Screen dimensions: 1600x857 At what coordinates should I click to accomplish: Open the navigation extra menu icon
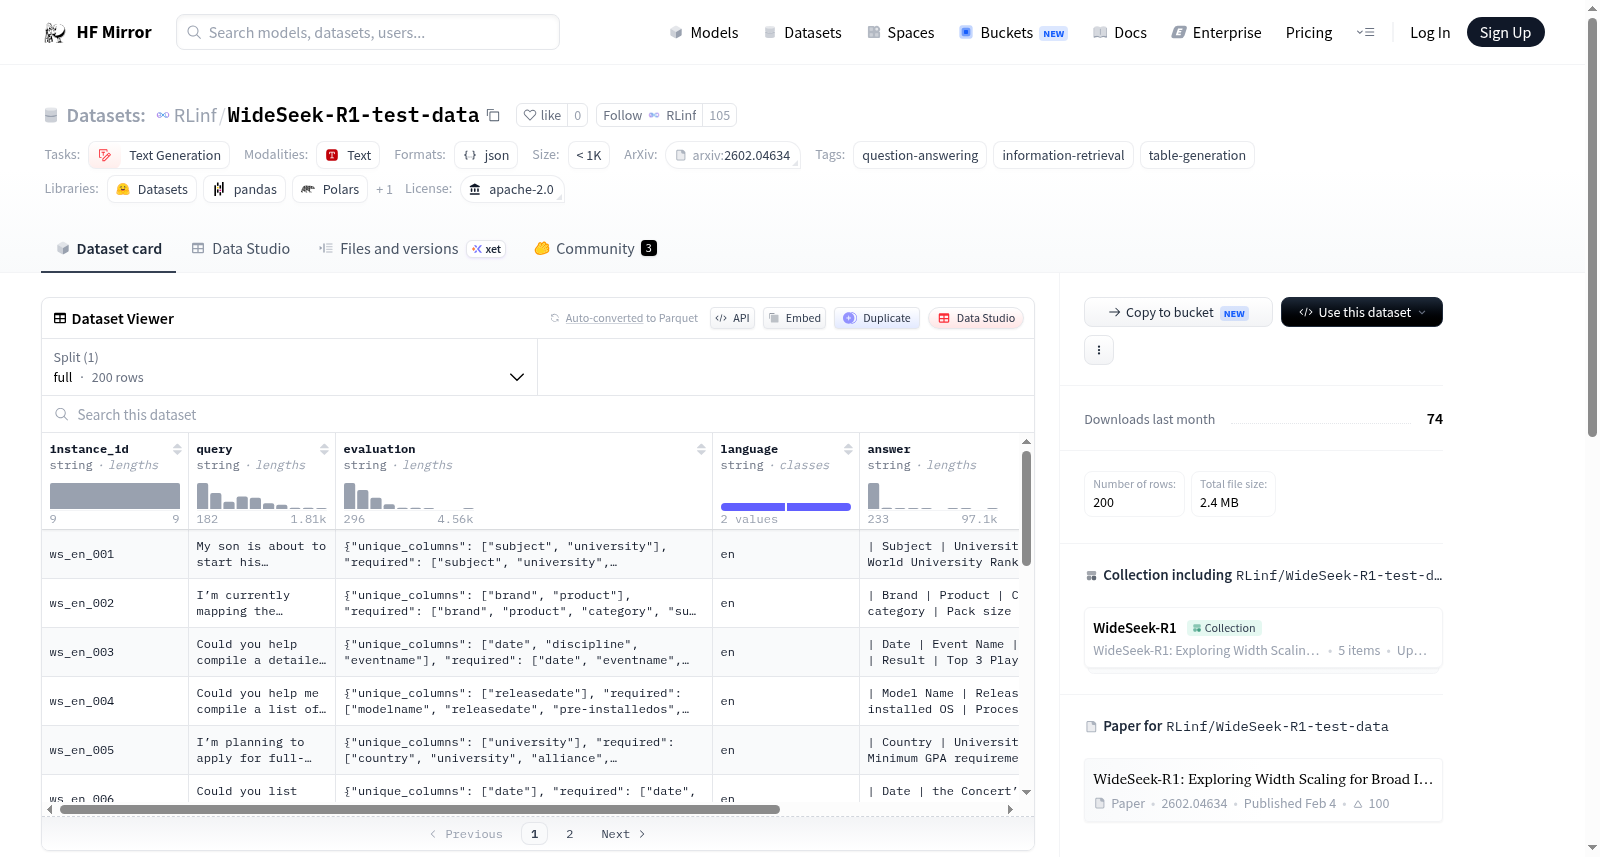click(x=1365, y=33)
